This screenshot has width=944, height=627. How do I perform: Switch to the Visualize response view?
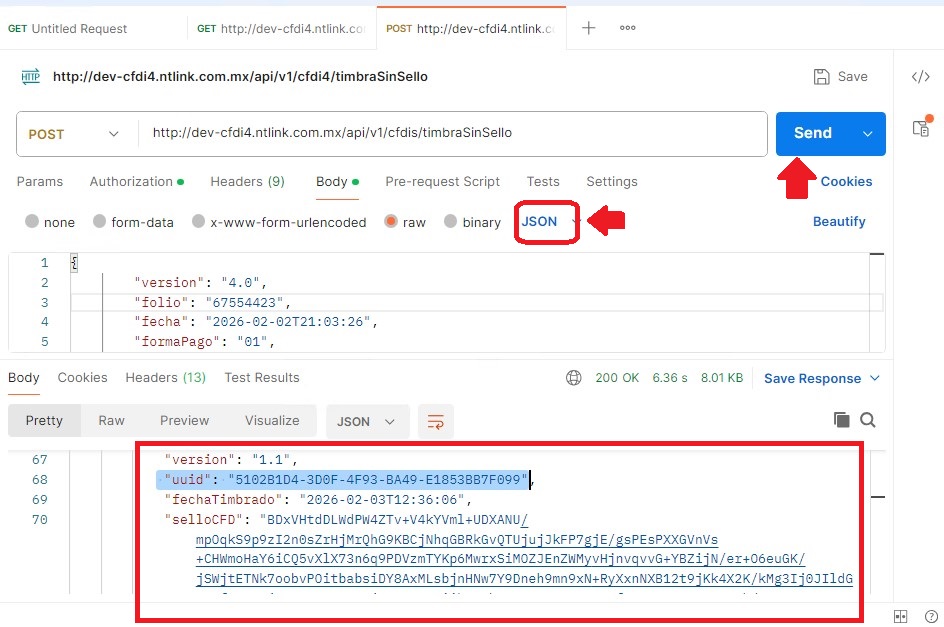coord(272,420)
